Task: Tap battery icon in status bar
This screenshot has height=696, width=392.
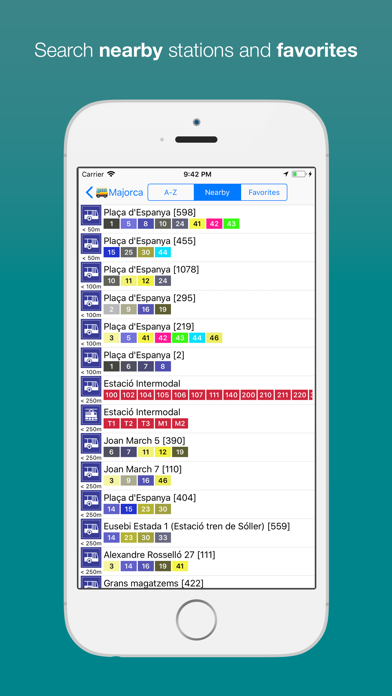Action: [299, 174]
